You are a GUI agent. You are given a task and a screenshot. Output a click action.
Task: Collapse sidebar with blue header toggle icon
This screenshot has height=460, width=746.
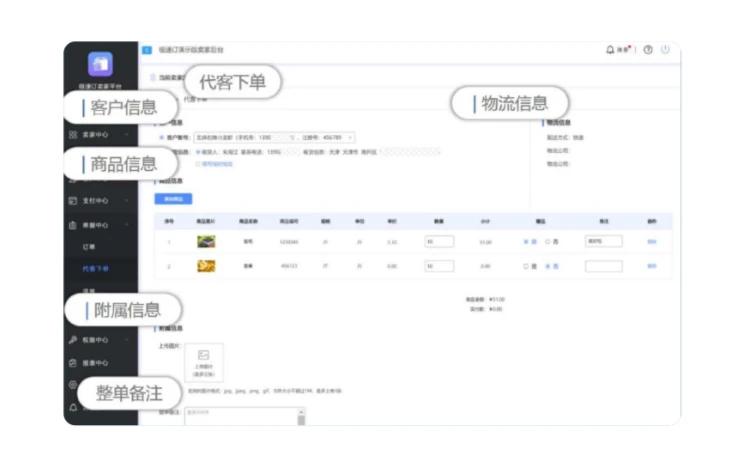pos(147,50)
